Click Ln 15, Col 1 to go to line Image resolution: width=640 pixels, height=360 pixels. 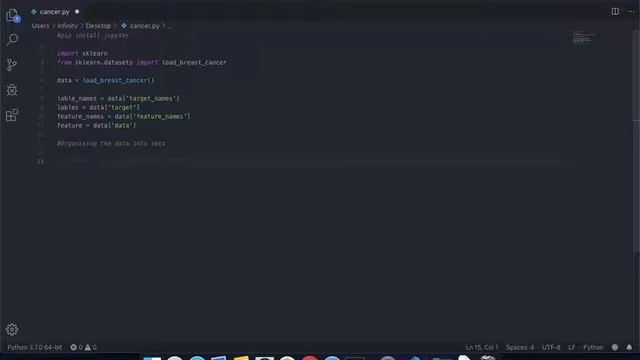[482, 347]
